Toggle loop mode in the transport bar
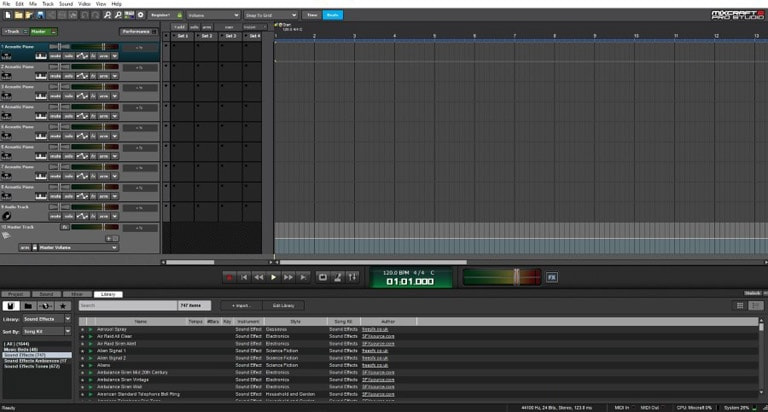Image resolution: width=768 pixels, height=412 pixels. [322, 277]
